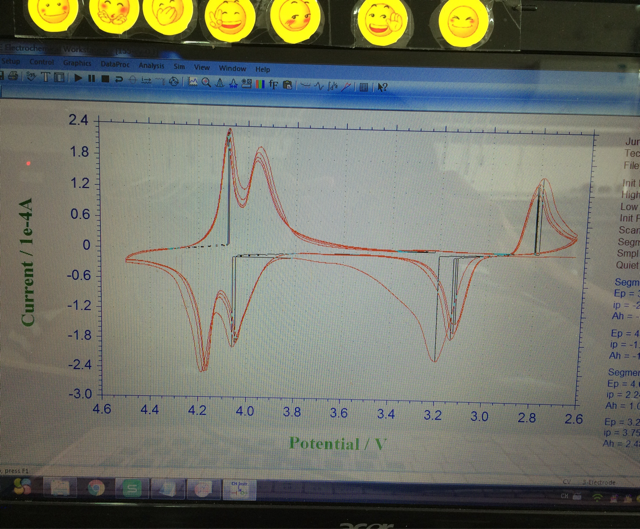Click the 'Current / 1e-4A' axis title
The image size is (640, 529).
click(27, 262)
